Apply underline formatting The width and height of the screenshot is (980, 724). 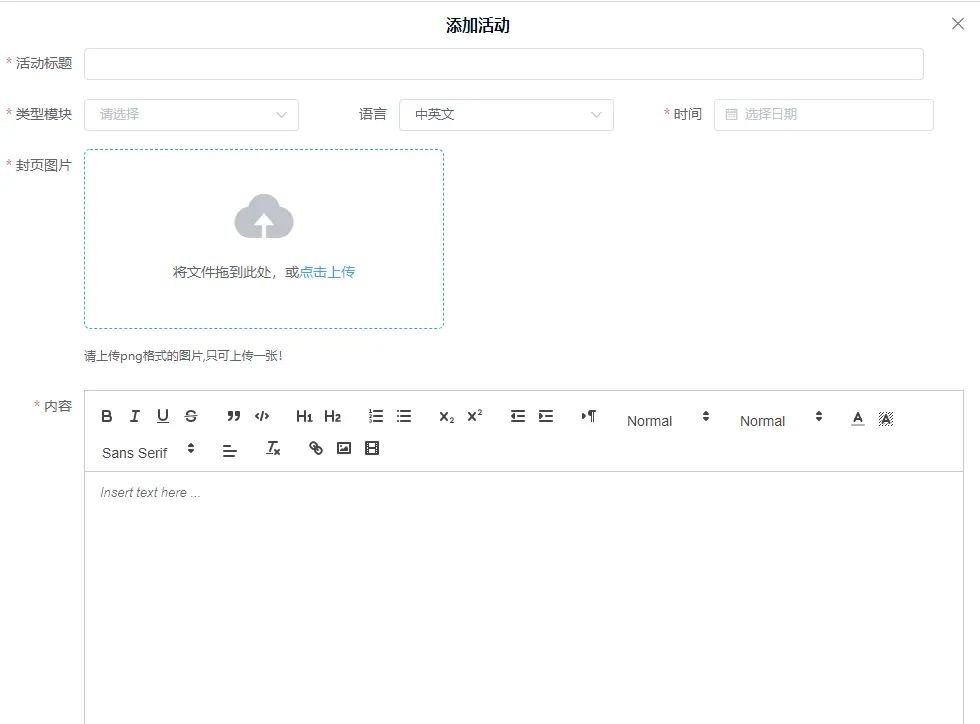pyautogui.click(x=160, y=416)
